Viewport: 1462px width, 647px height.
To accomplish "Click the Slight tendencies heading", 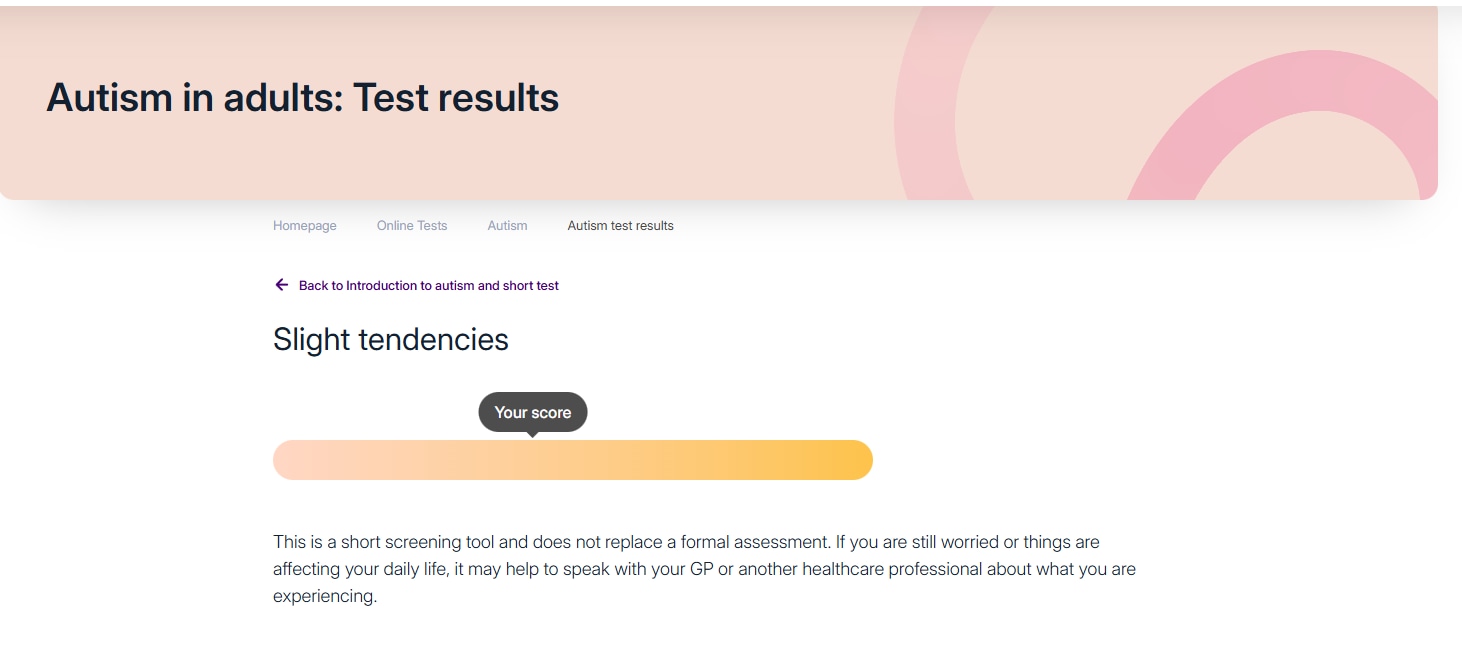I will 391,340.
